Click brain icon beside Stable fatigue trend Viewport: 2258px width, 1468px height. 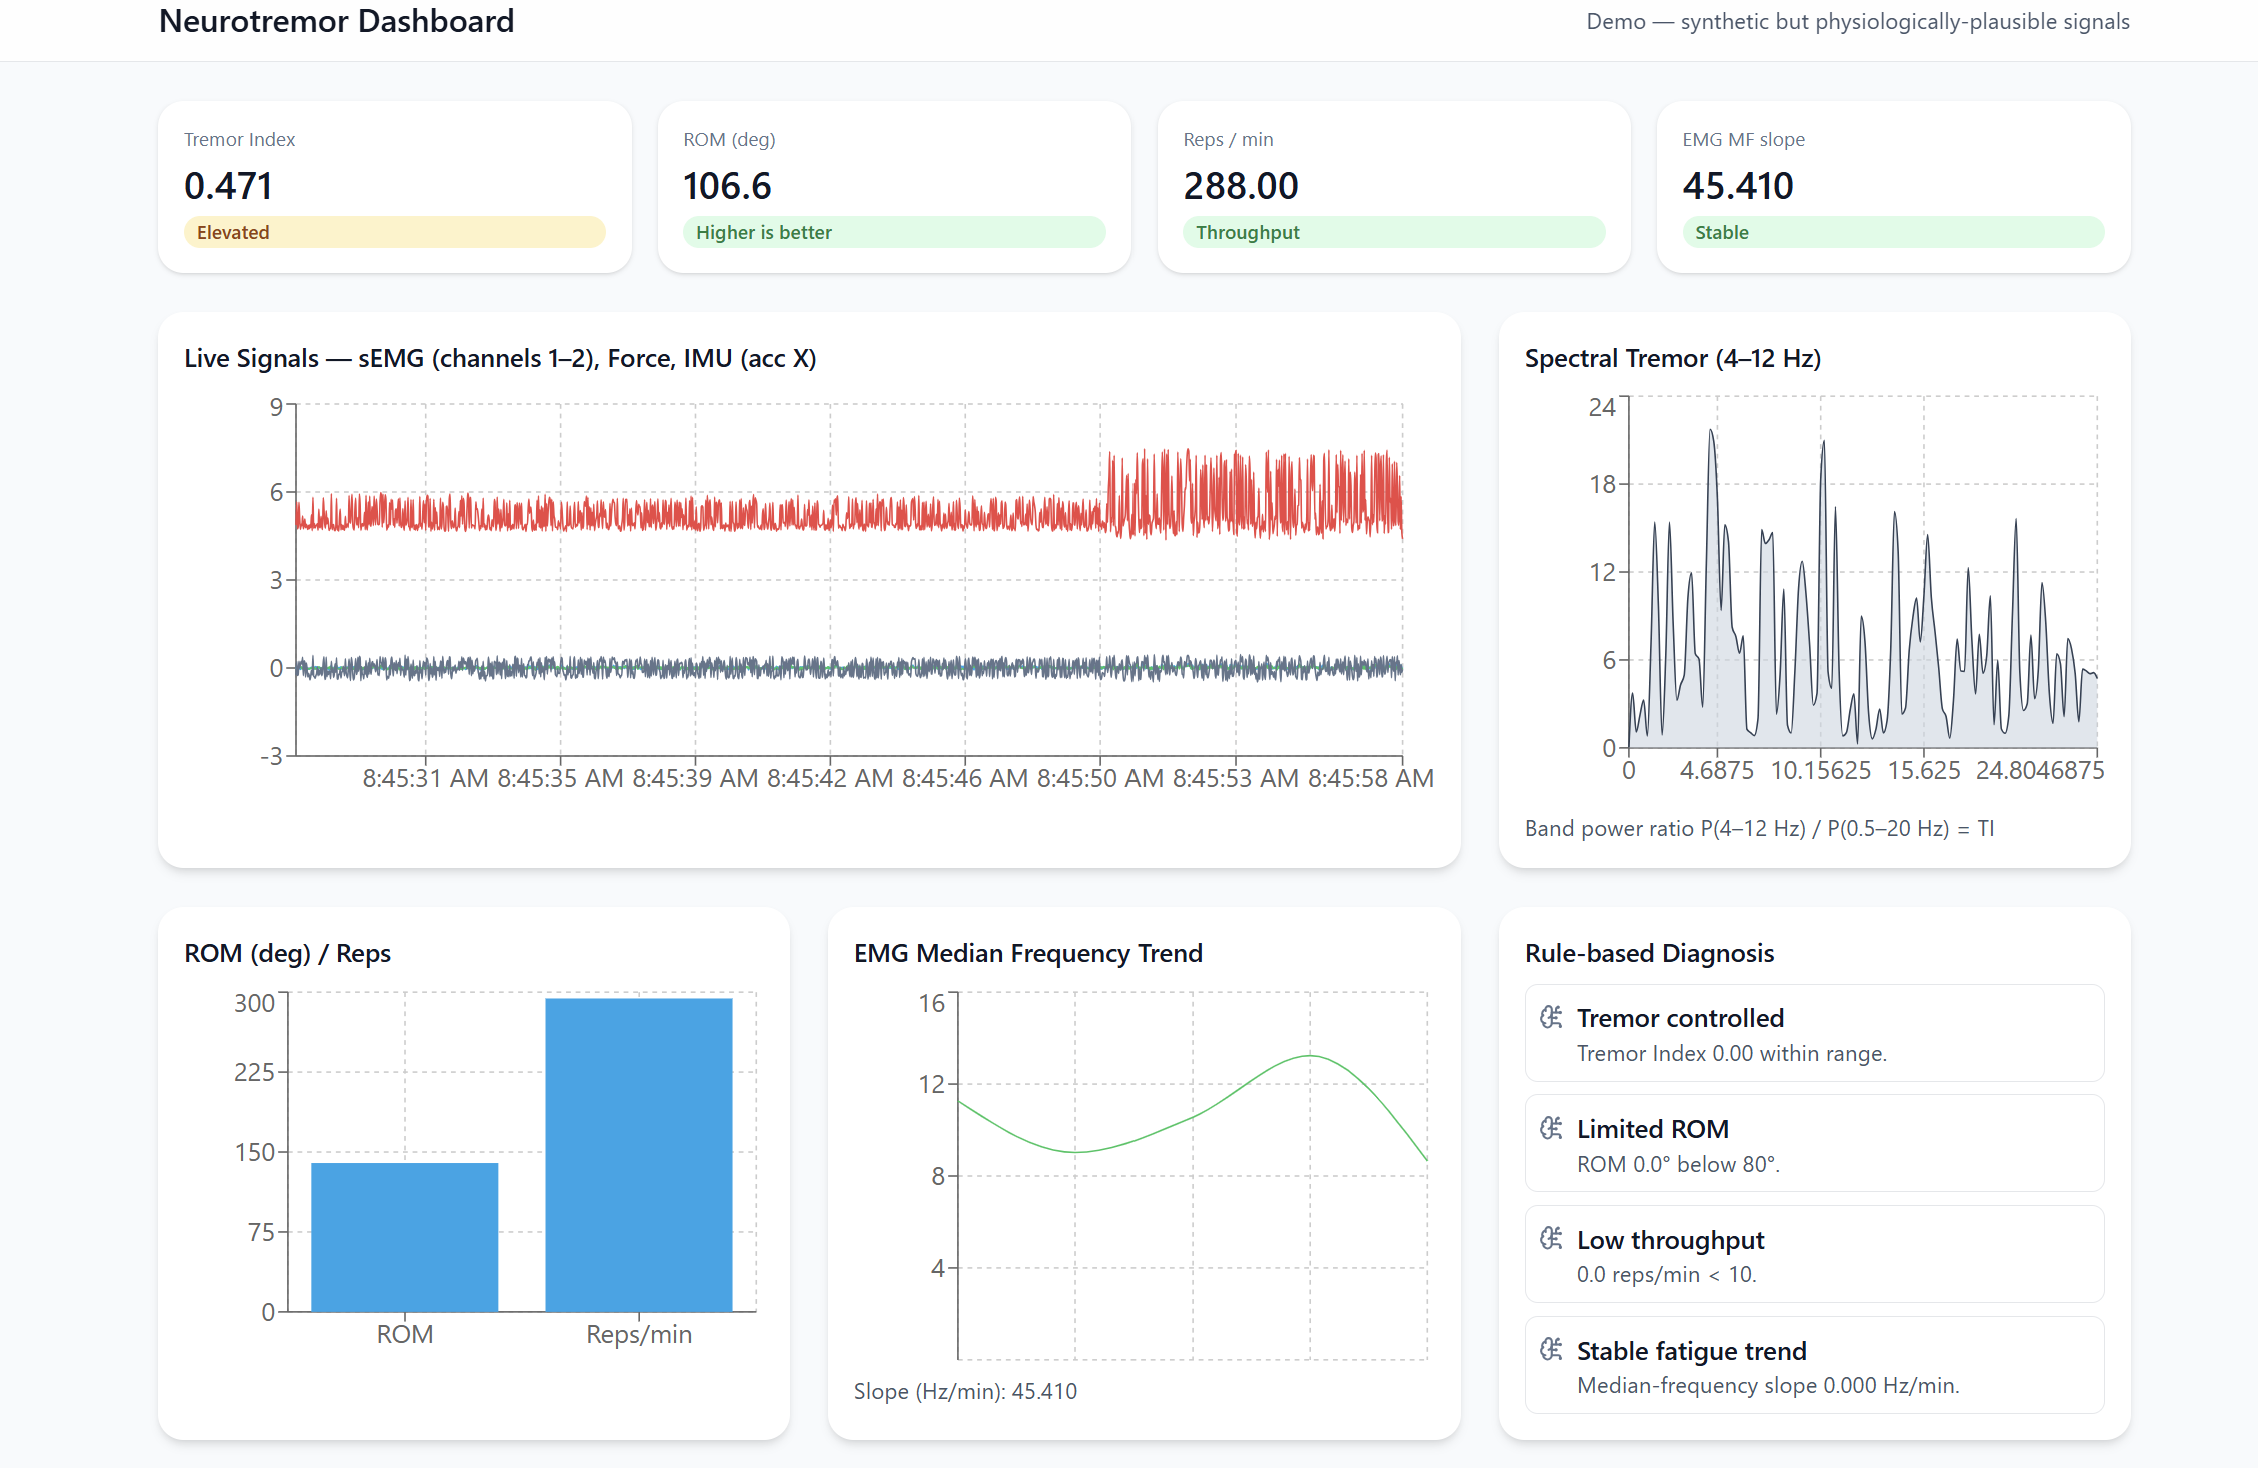click(1551, 1350)
